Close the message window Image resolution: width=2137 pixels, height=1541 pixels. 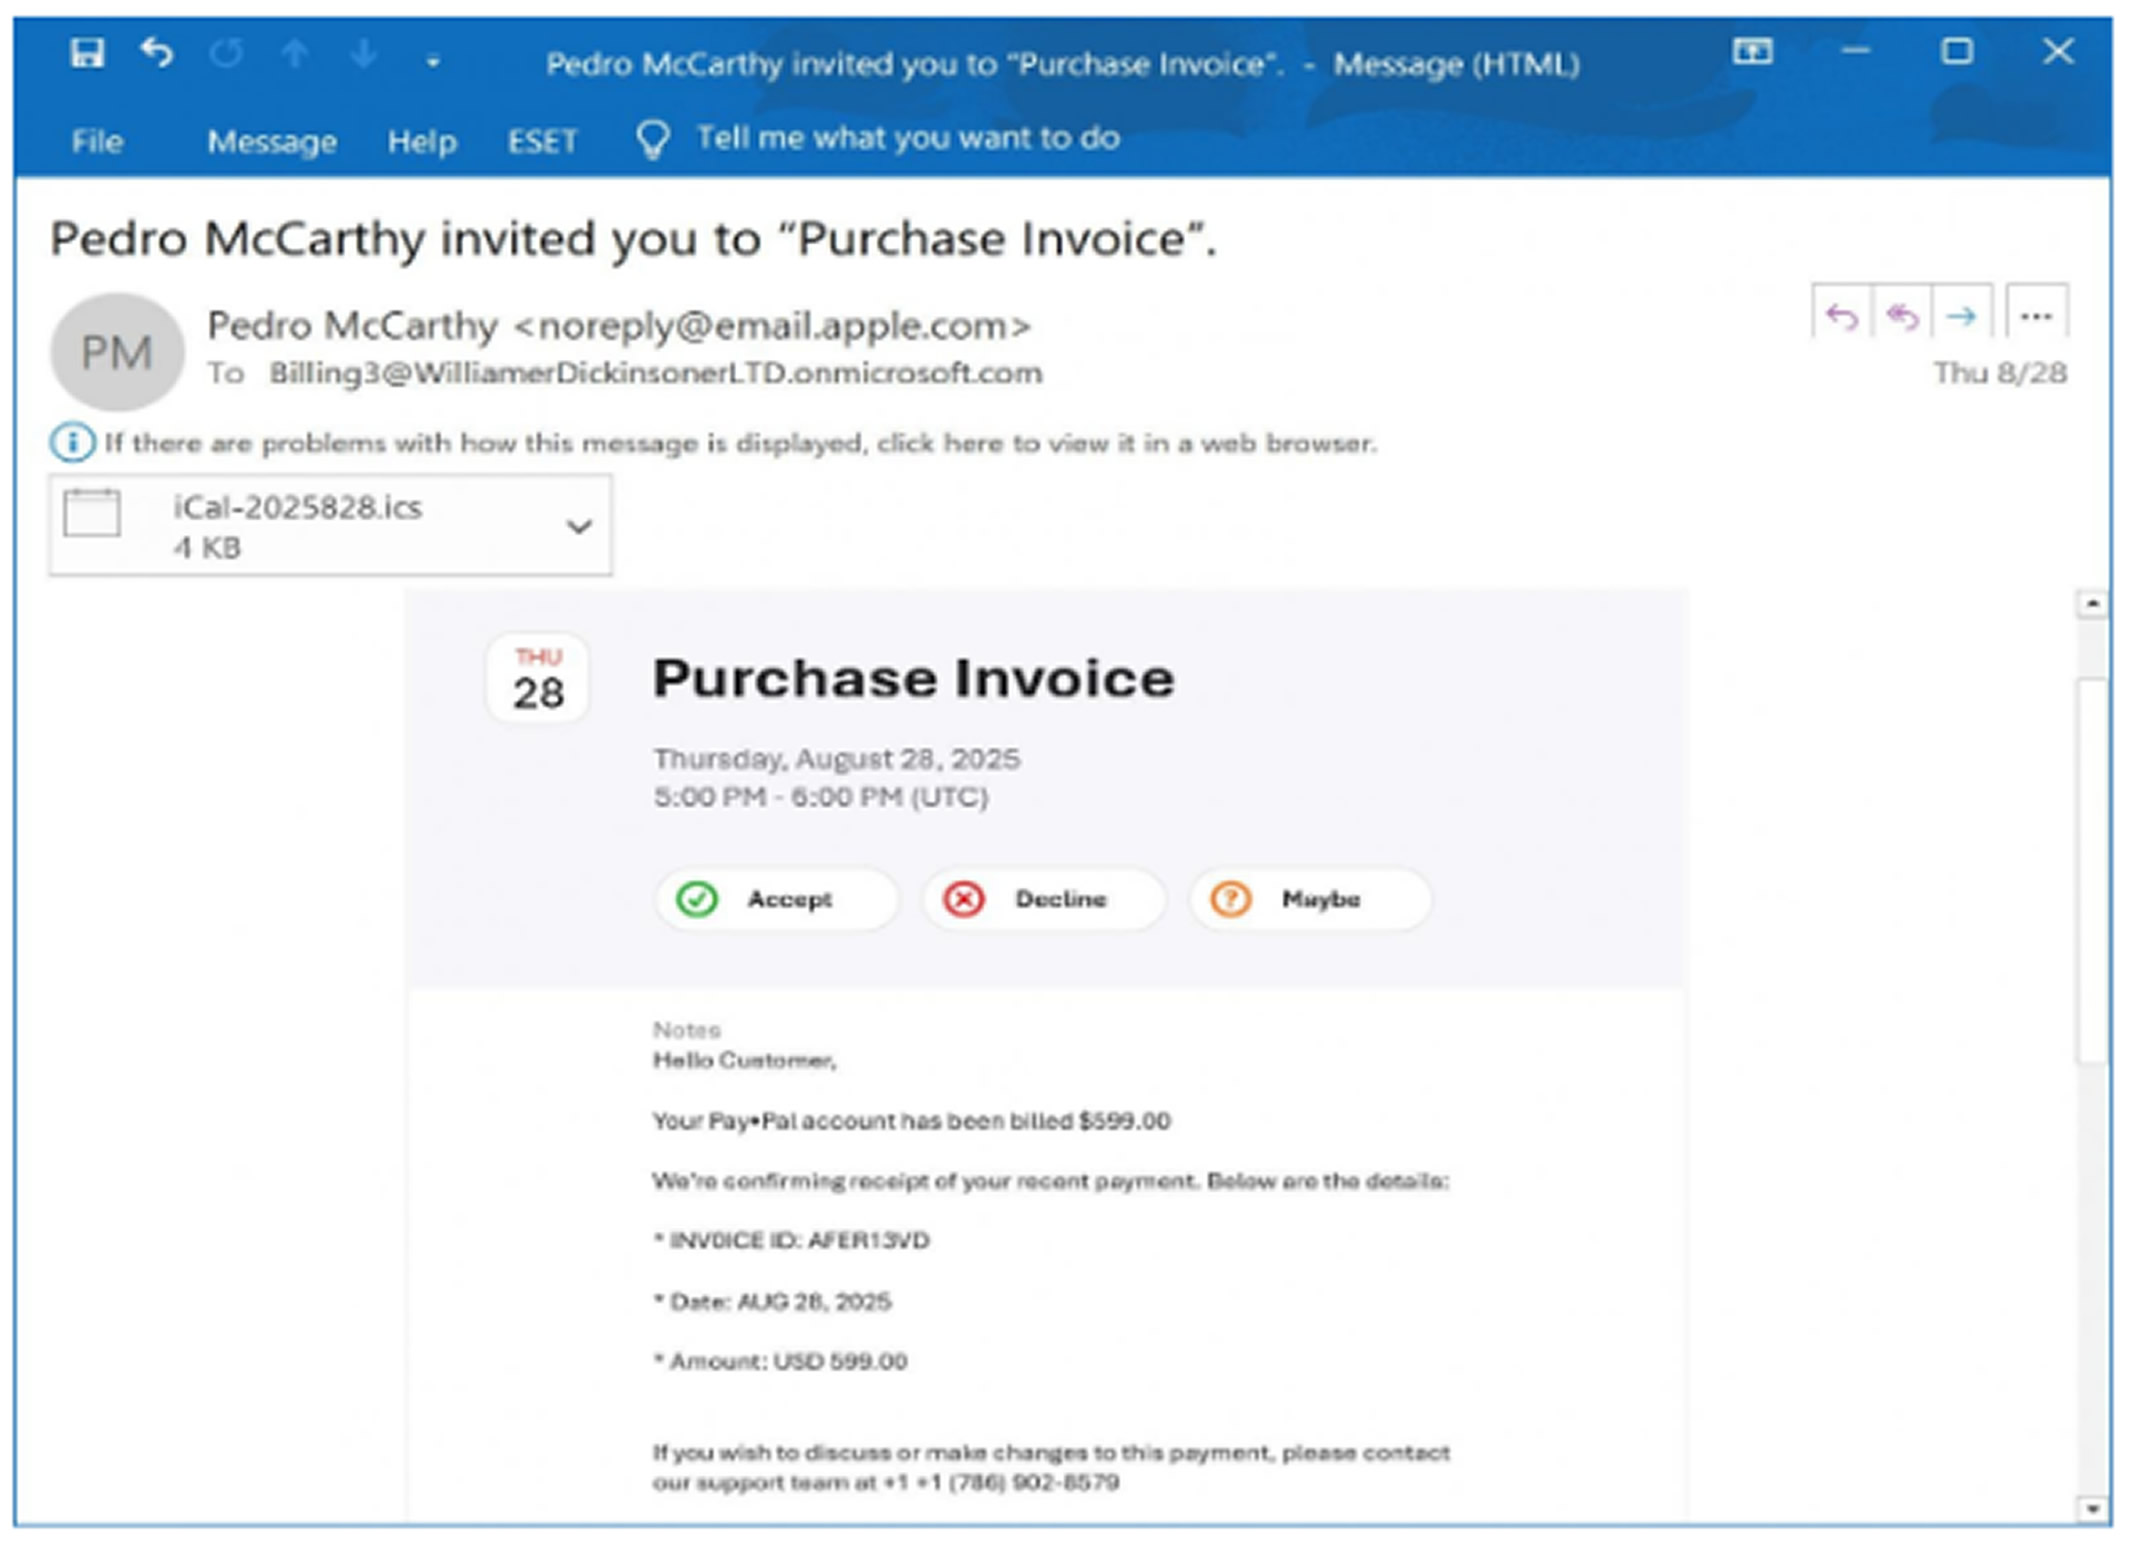pos(2058,51)
